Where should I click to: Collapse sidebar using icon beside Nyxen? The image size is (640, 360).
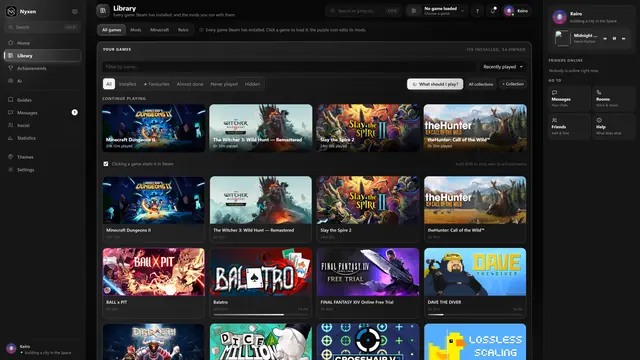(x=75, y=11)
